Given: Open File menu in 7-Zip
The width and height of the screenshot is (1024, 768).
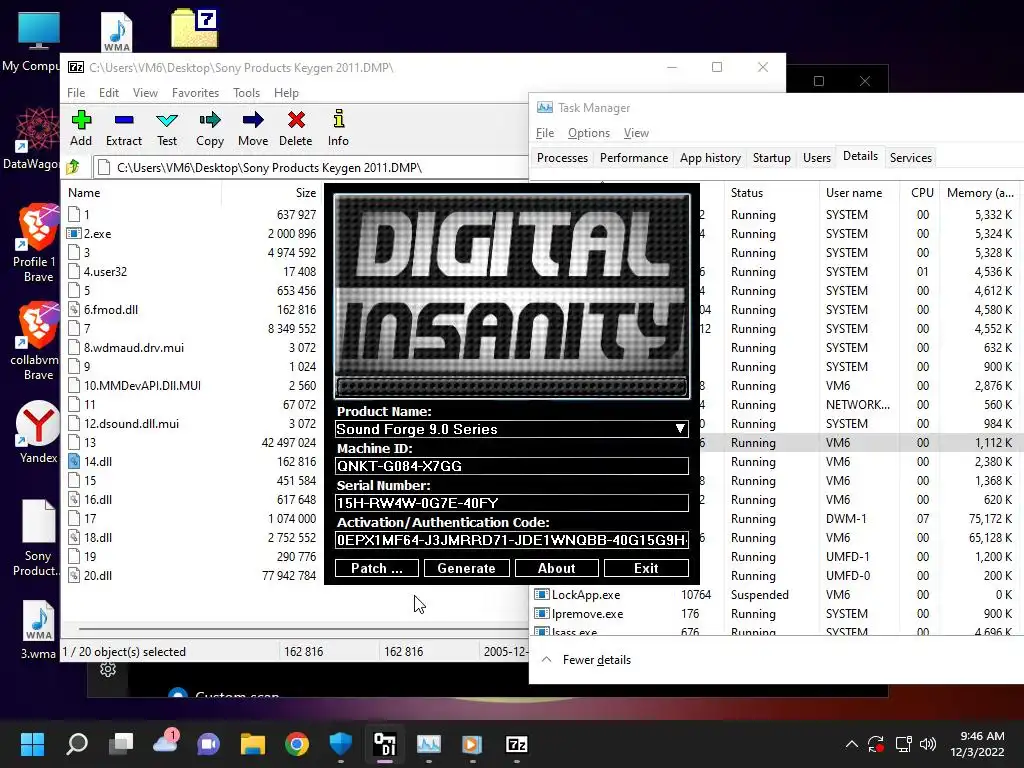Looking at the screenshot, I should coord(76,93).
